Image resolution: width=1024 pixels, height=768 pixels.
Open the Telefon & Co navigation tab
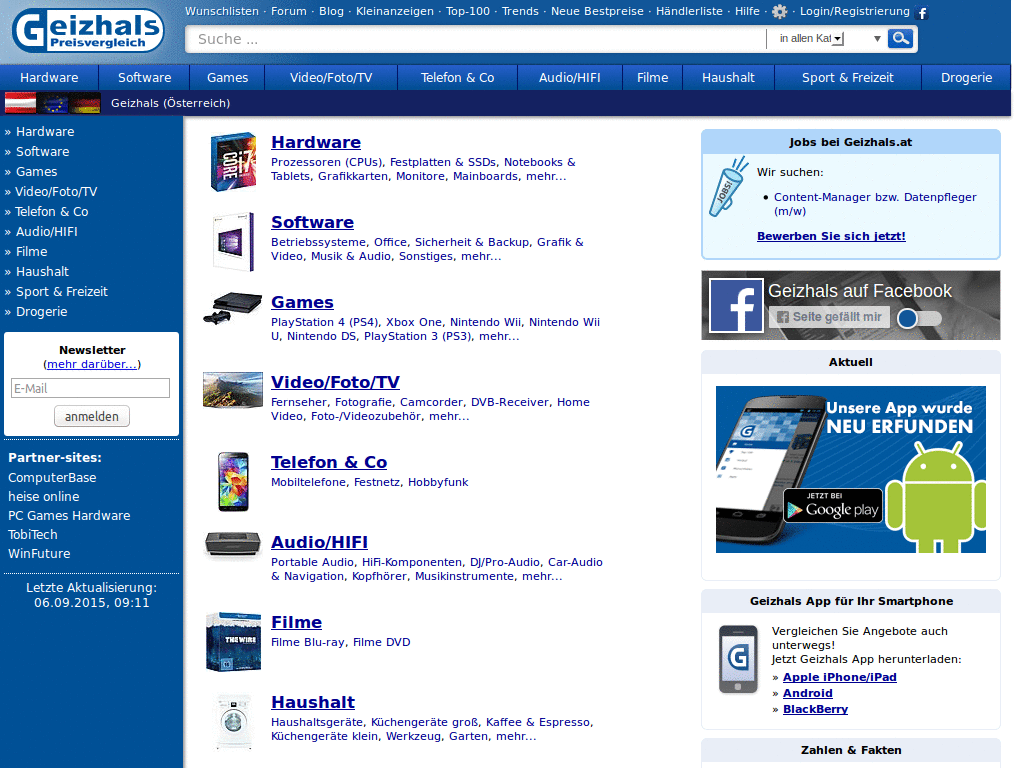(x=457, y=78)
